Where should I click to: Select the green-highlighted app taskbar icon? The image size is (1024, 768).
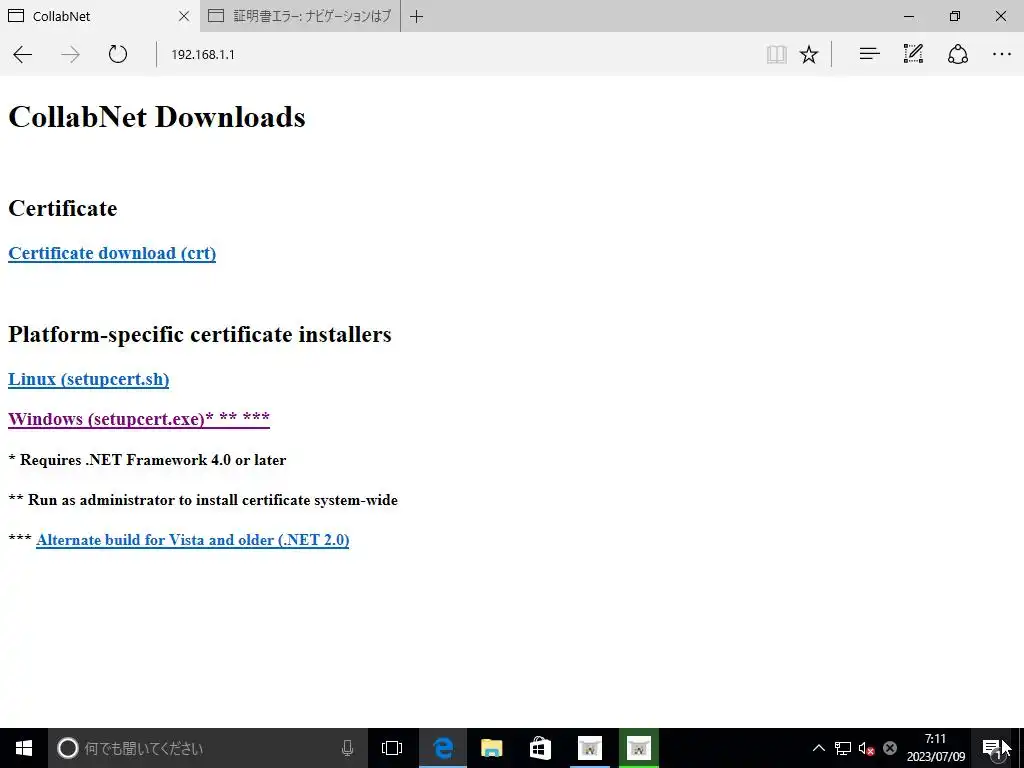click(x=639, y=748)
